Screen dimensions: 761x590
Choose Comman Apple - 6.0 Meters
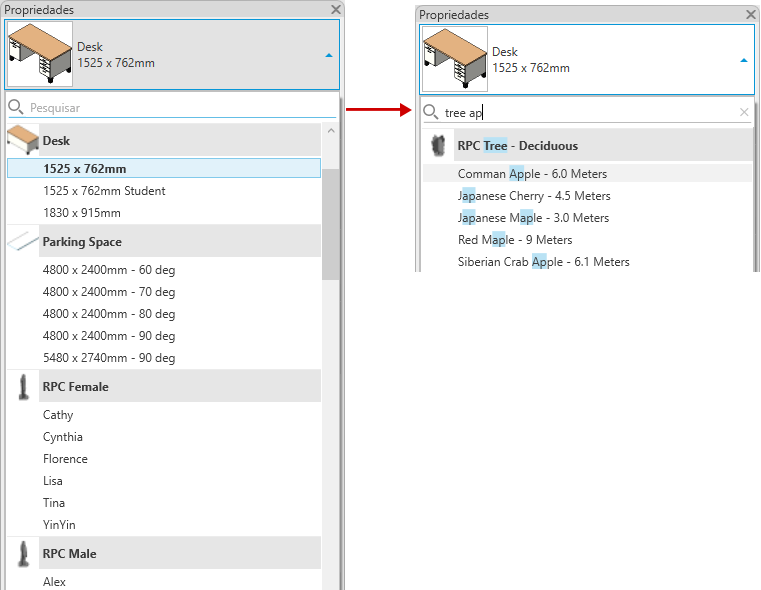click(587, 174)
